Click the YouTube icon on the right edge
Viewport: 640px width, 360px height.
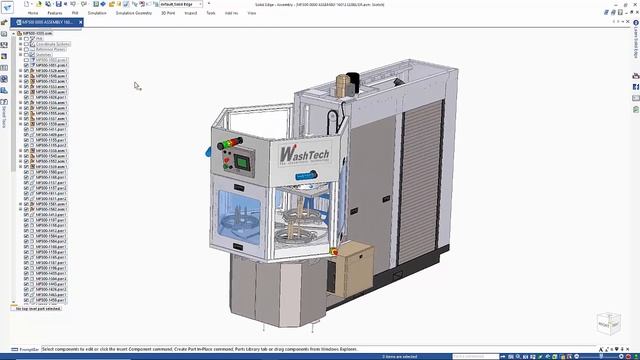[636, 76]
